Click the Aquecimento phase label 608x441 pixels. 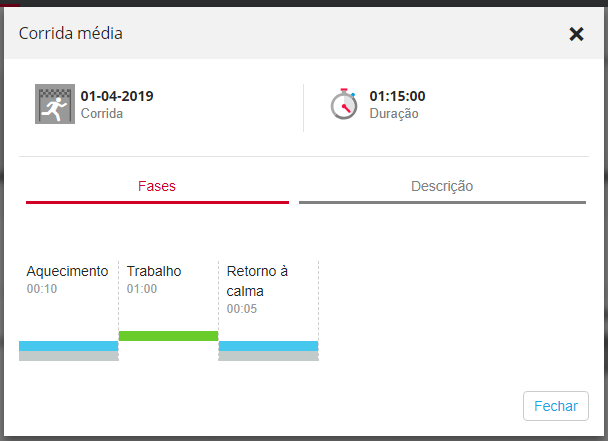tap(67, 271)
